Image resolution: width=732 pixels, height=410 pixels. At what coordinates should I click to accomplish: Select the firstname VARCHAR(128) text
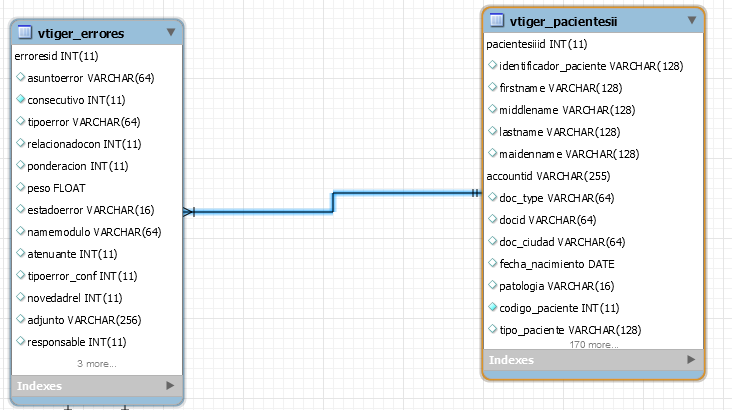[561, 88]
